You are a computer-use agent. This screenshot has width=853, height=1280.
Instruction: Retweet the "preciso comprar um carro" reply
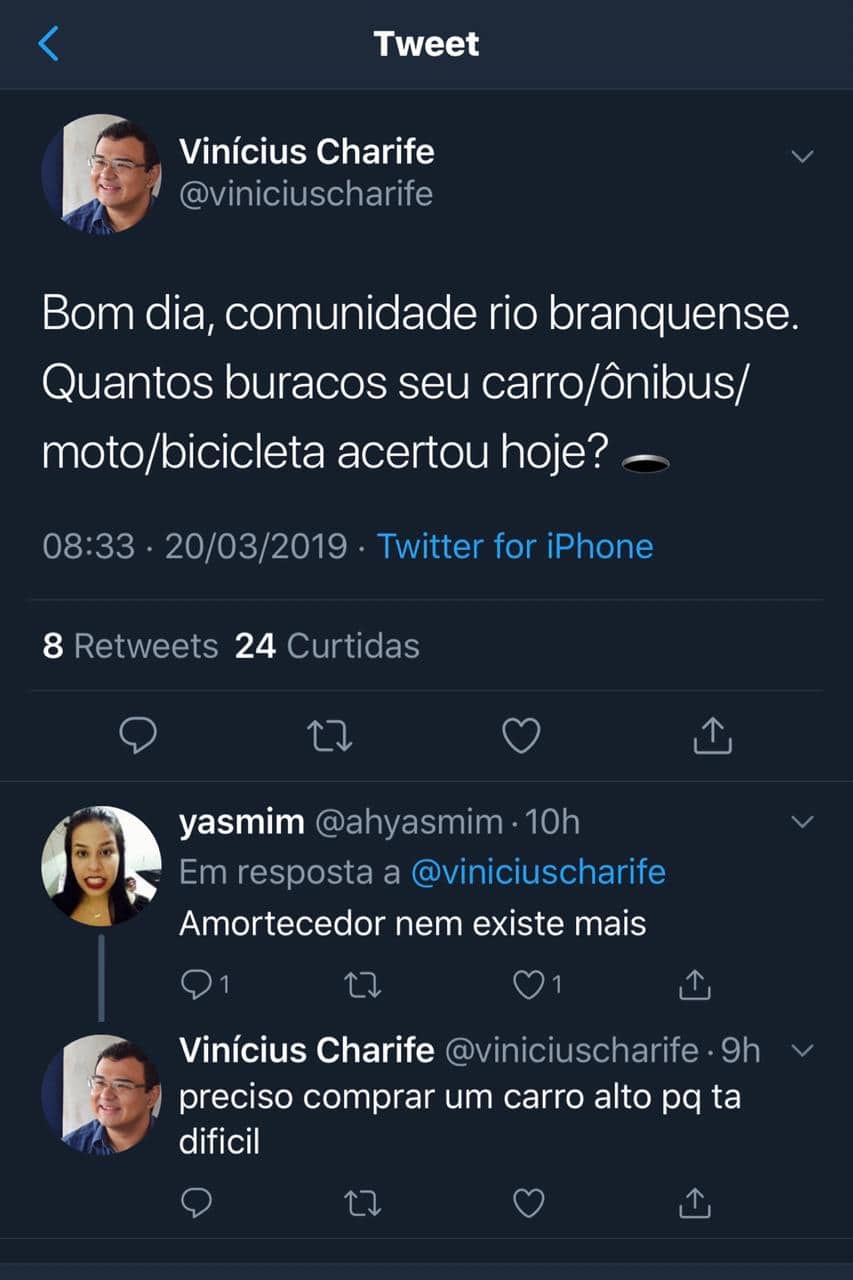[x=362, y=1203]
